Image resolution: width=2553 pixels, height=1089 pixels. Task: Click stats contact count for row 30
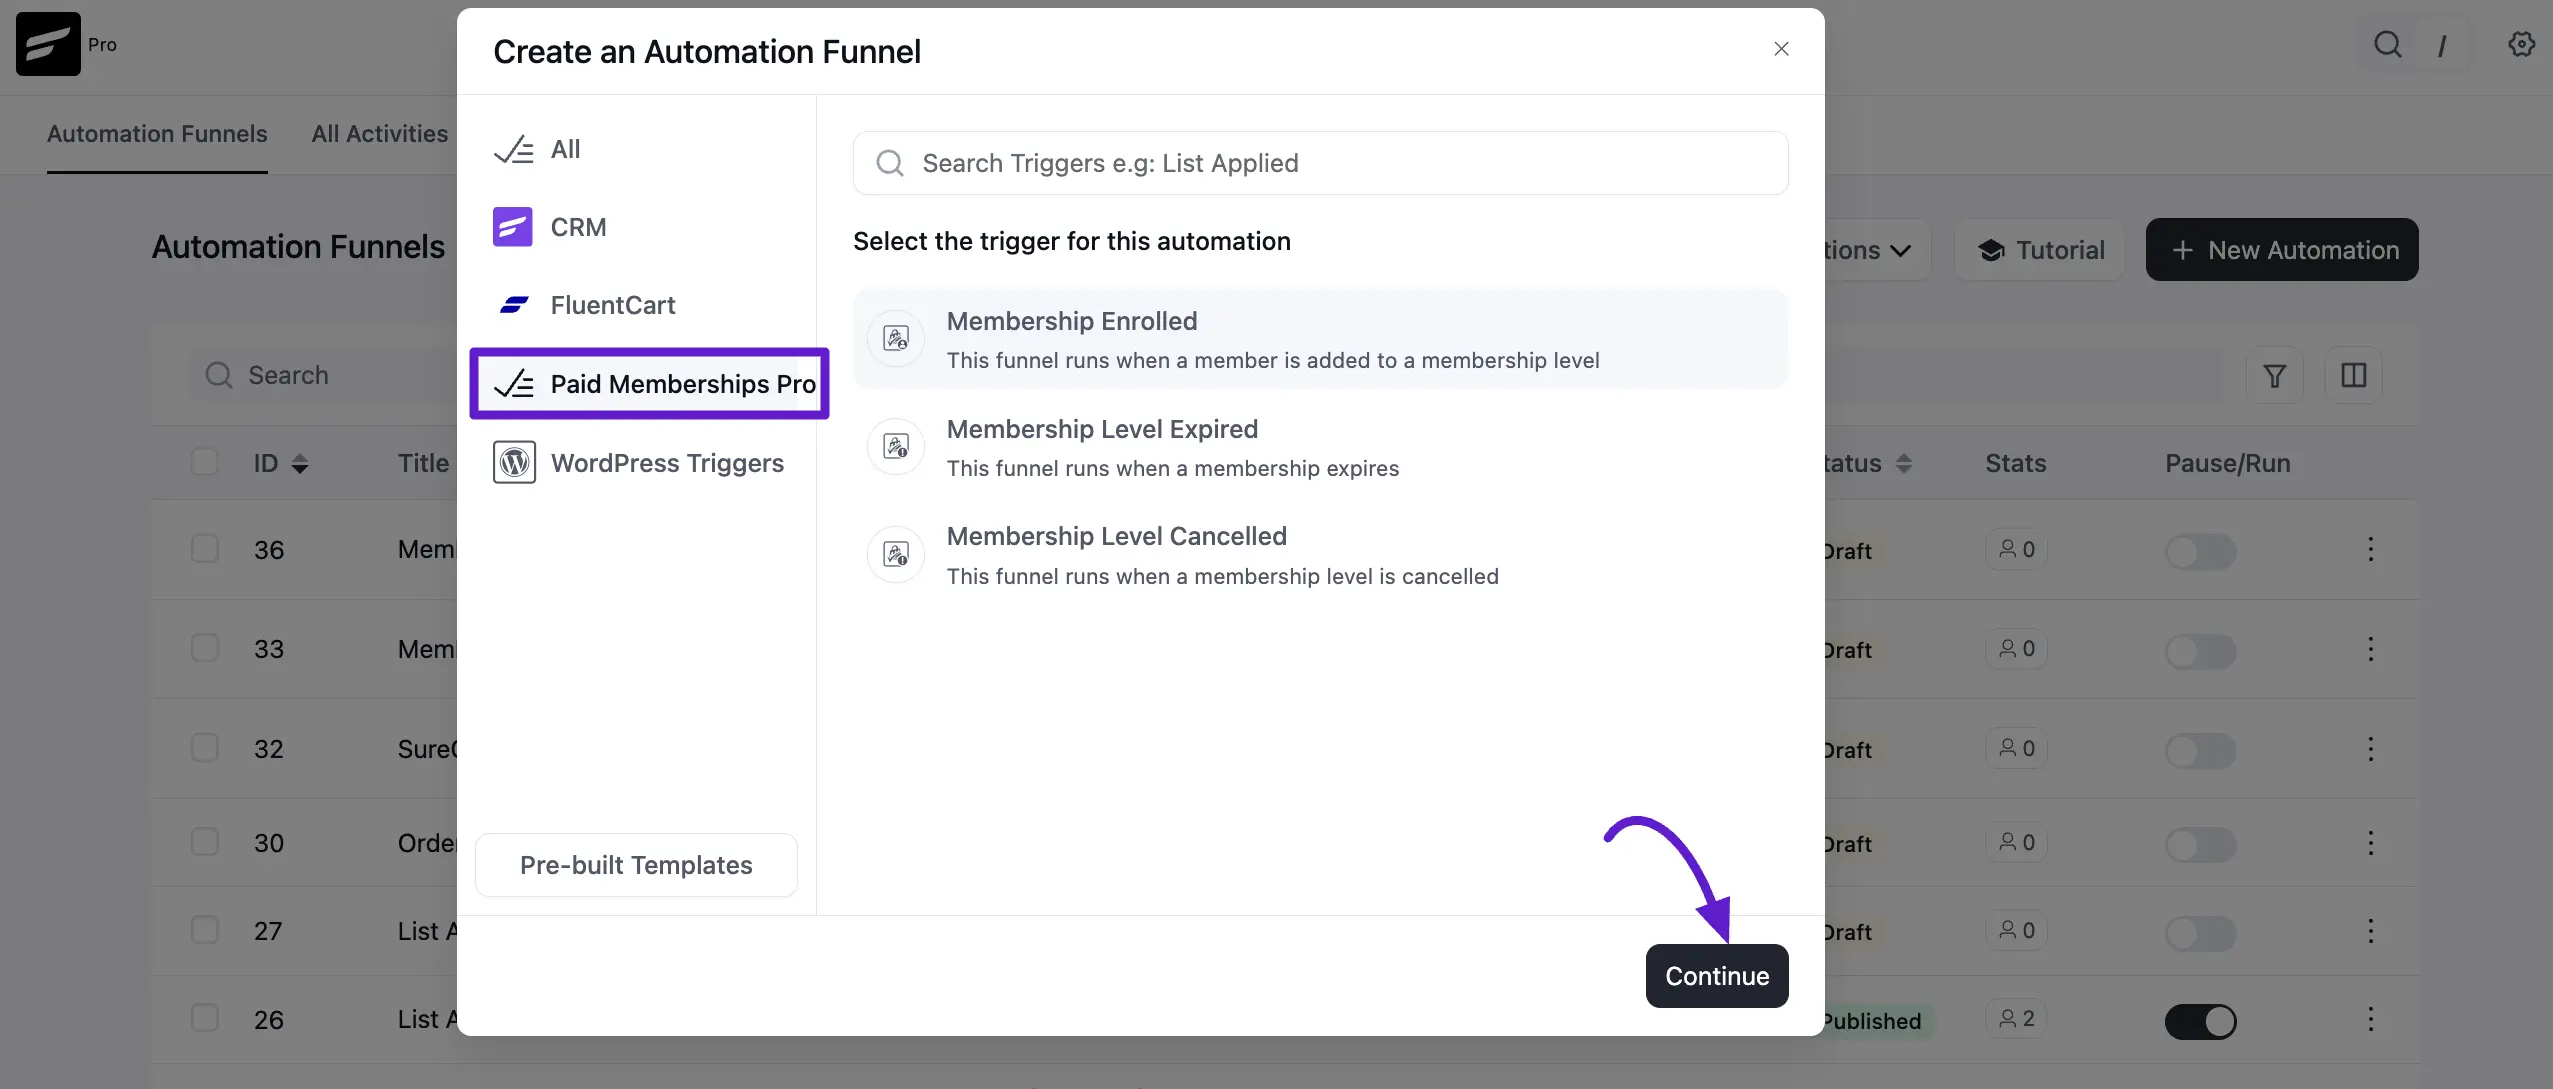2016,843
